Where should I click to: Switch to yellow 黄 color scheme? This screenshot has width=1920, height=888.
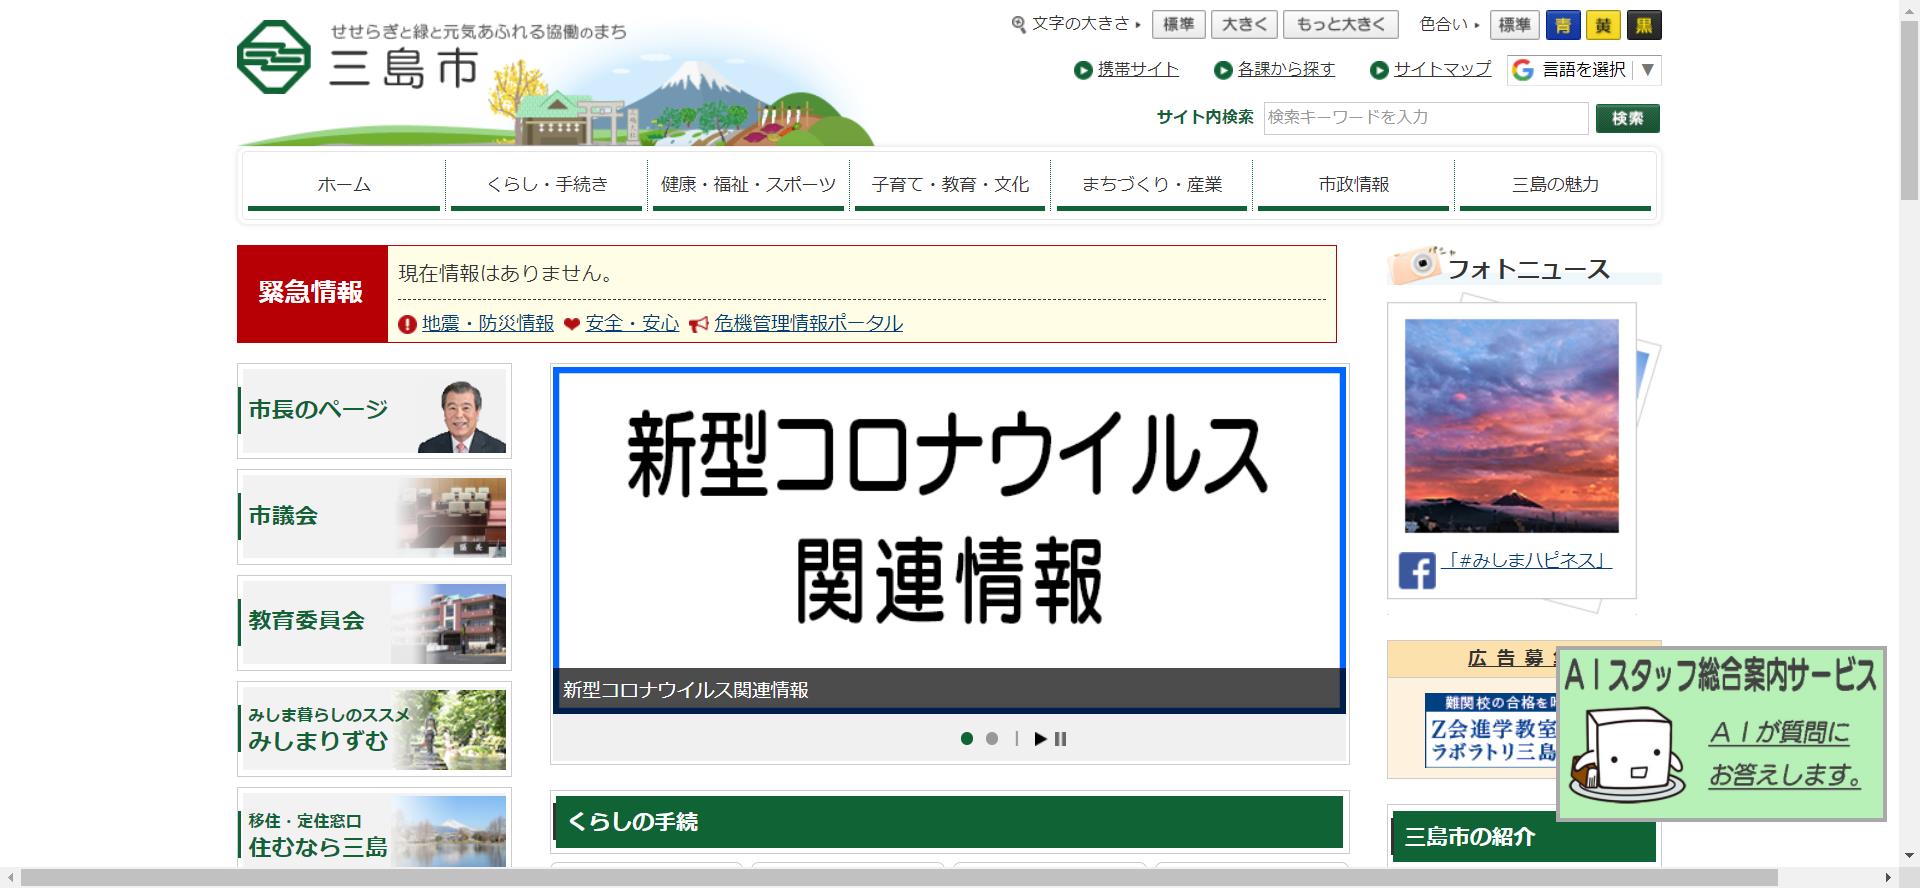(x=1604, y=25)
